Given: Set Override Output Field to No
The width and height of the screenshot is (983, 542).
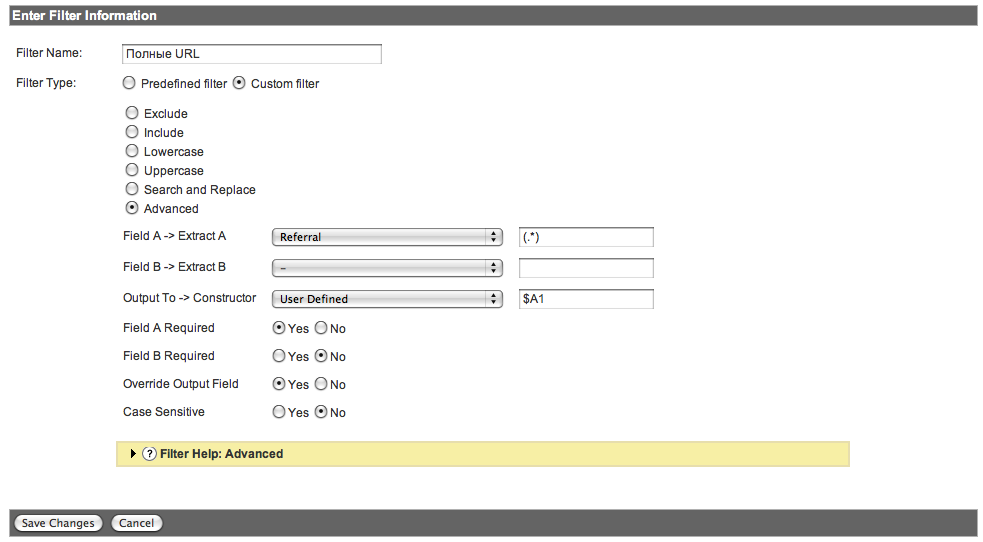Looking at the screenshot, I should tap(321, 383).
